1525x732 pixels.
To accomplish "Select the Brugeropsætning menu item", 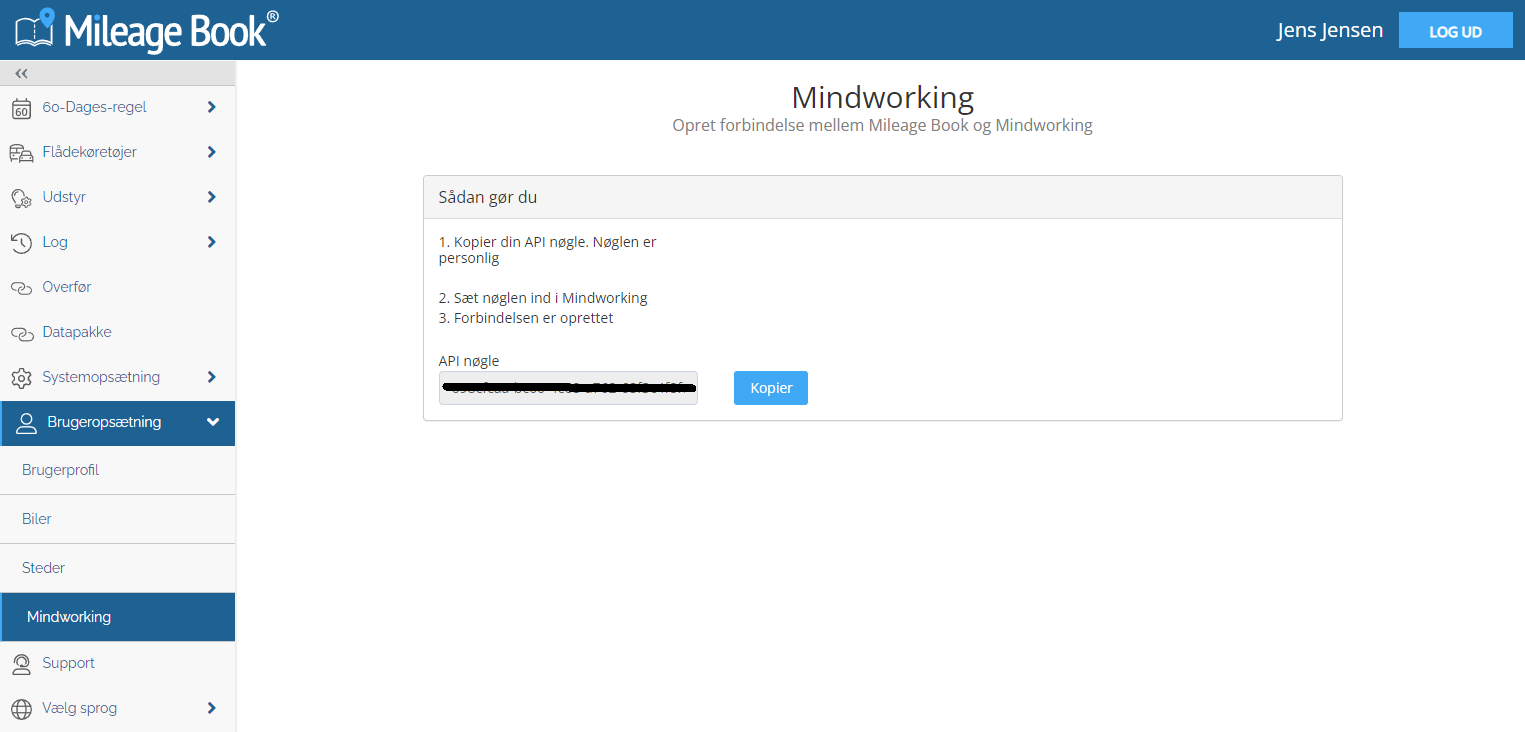I will point(118,423).
